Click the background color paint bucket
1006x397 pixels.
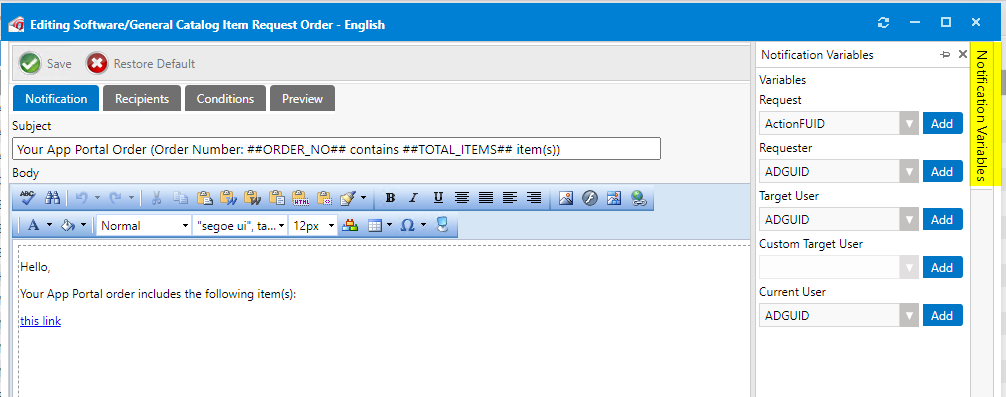(x=68, y=226)
